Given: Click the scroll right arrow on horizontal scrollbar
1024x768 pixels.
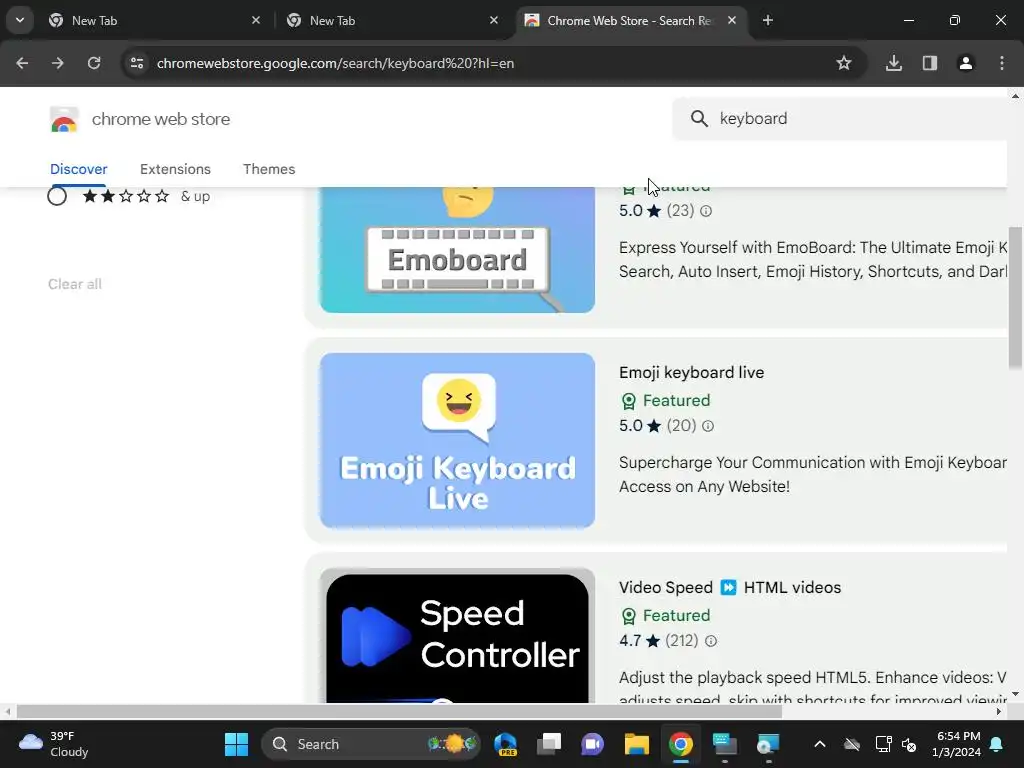Looking at the screenshot, I should point(999,711).
